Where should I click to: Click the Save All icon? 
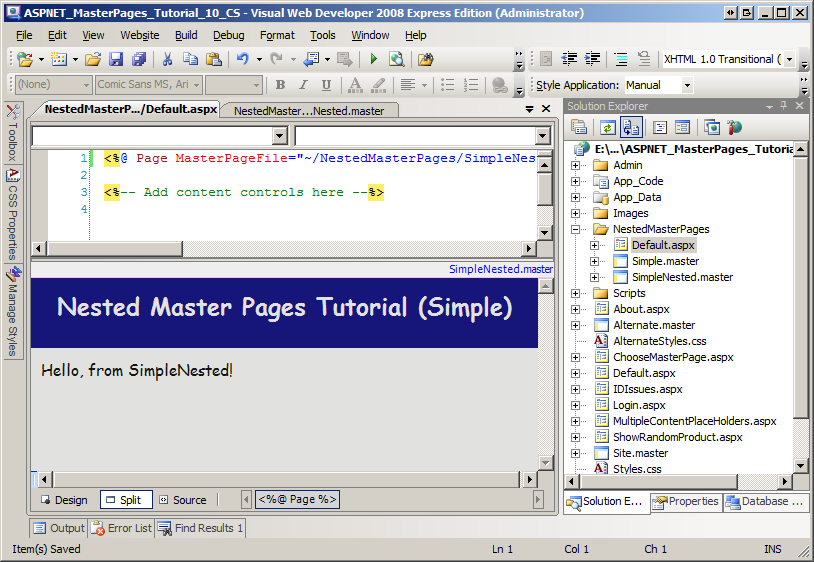pyautogui.click(x=139, y=60)
